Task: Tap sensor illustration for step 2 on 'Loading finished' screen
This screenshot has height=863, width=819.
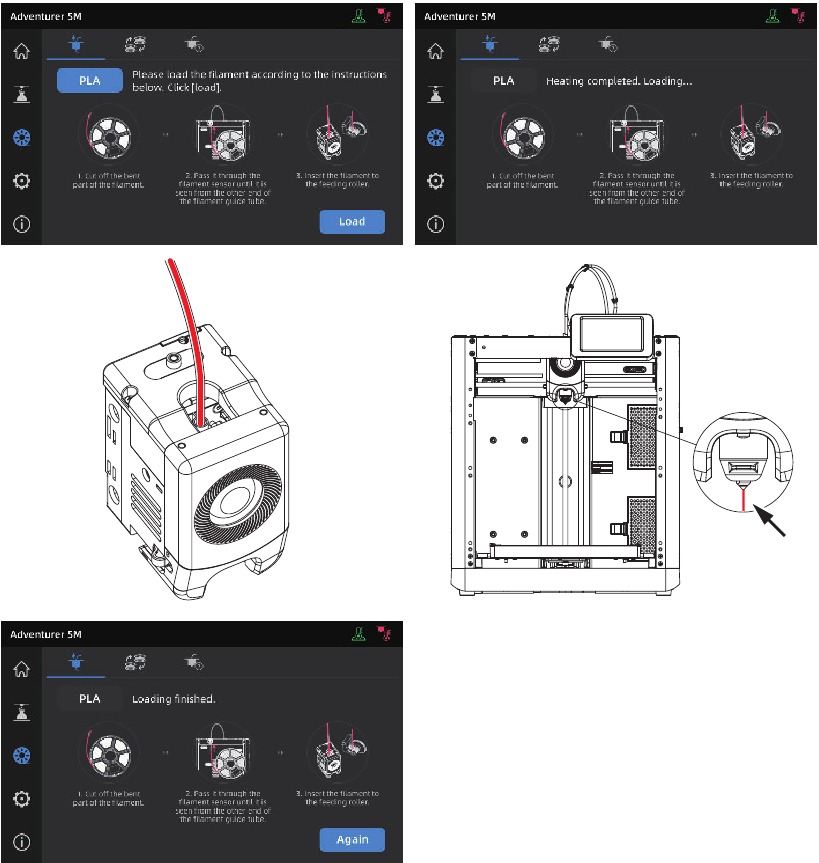Action: pos(223,753)
